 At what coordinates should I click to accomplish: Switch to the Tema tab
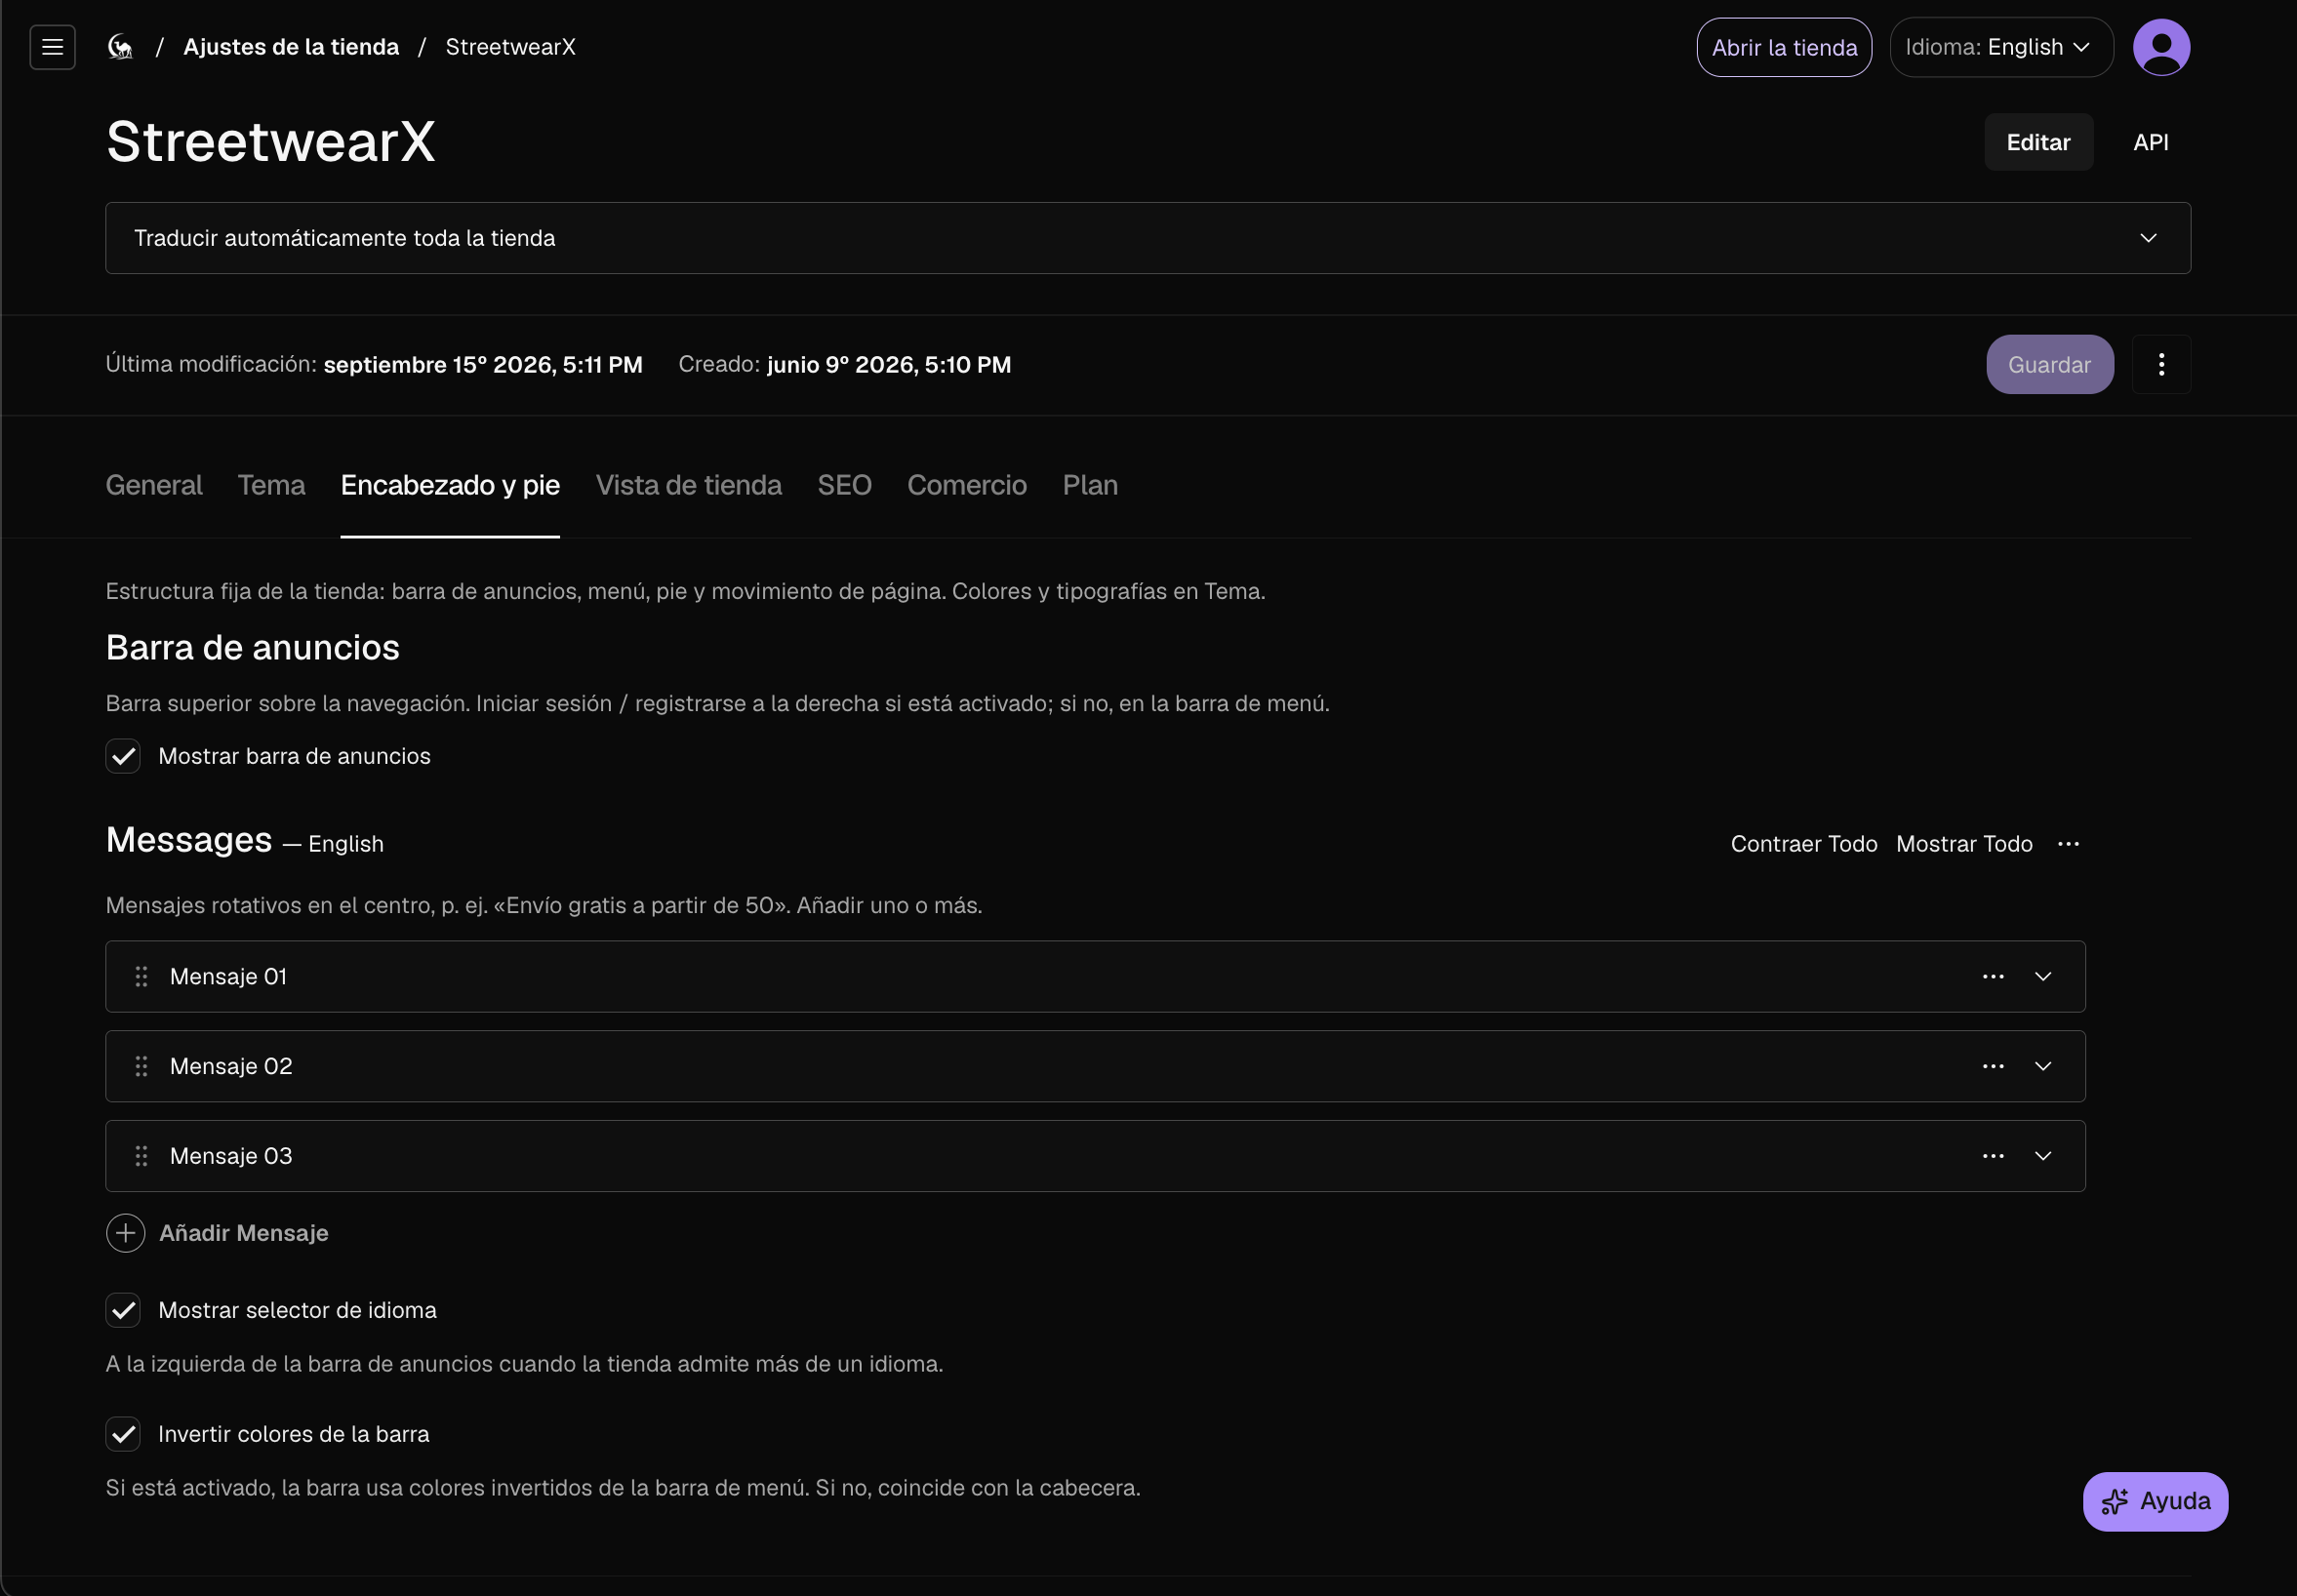click(x=271, y=485)
